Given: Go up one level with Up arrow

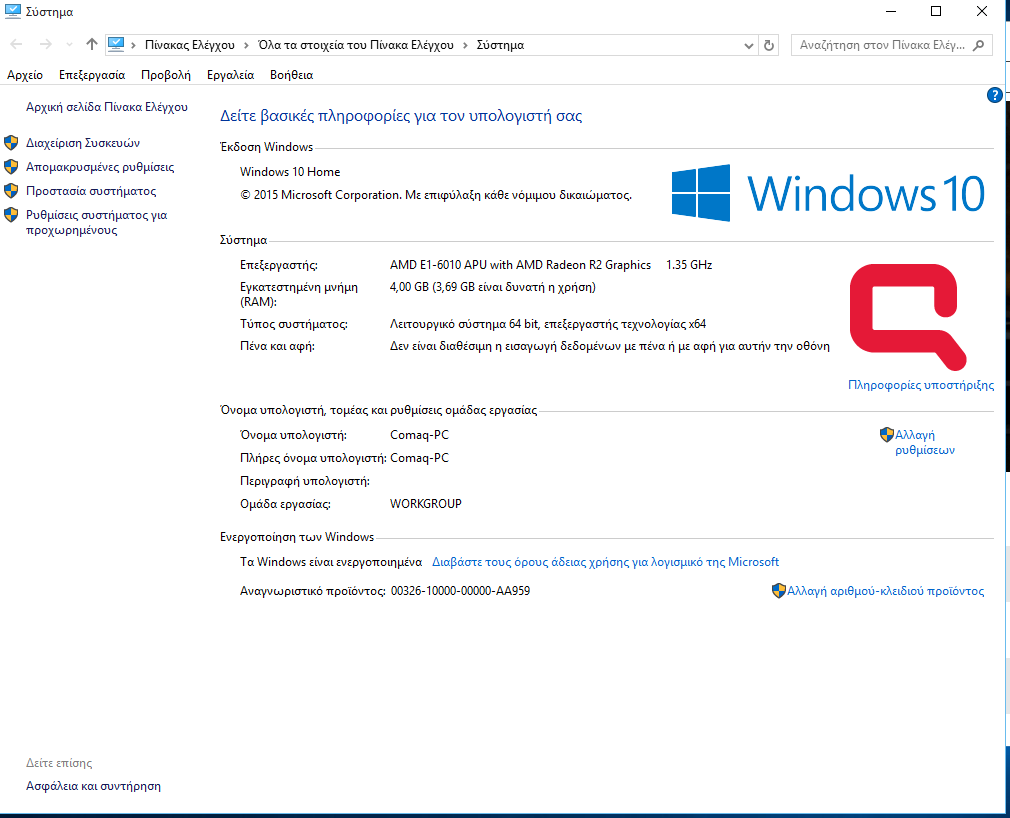Looking at the screenshot, I should click(91, 44).
